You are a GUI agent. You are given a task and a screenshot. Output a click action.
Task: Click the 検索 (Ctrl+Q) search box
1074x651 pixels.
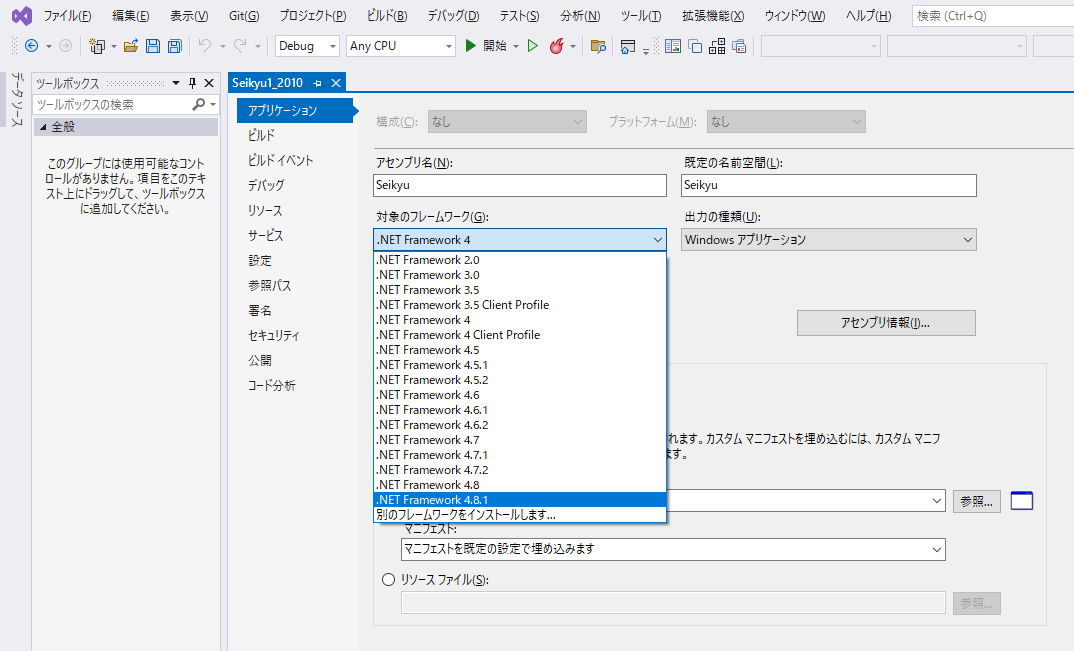coord(992,16)
